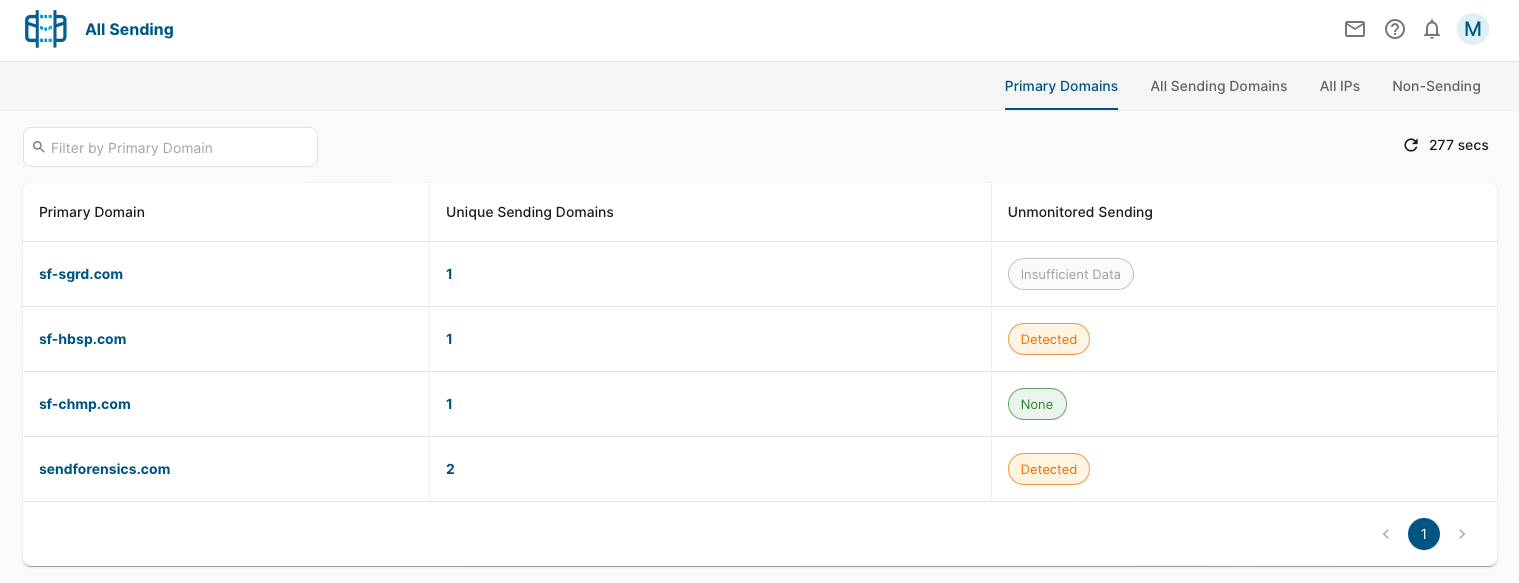The width and height of the screenshot is (1519, 583).
Task: Open the mail envelope icon
Action: (1355, 29)
